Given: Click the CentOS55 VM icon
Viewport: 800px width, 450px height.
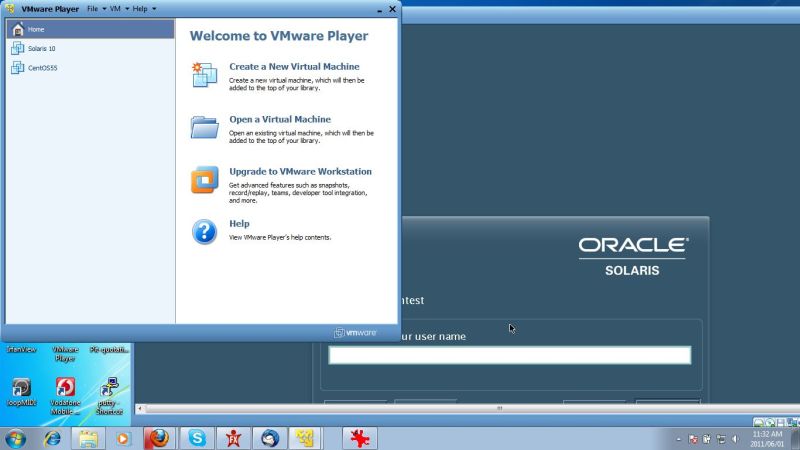Looking at the screenshot, I should click(17, 67).
